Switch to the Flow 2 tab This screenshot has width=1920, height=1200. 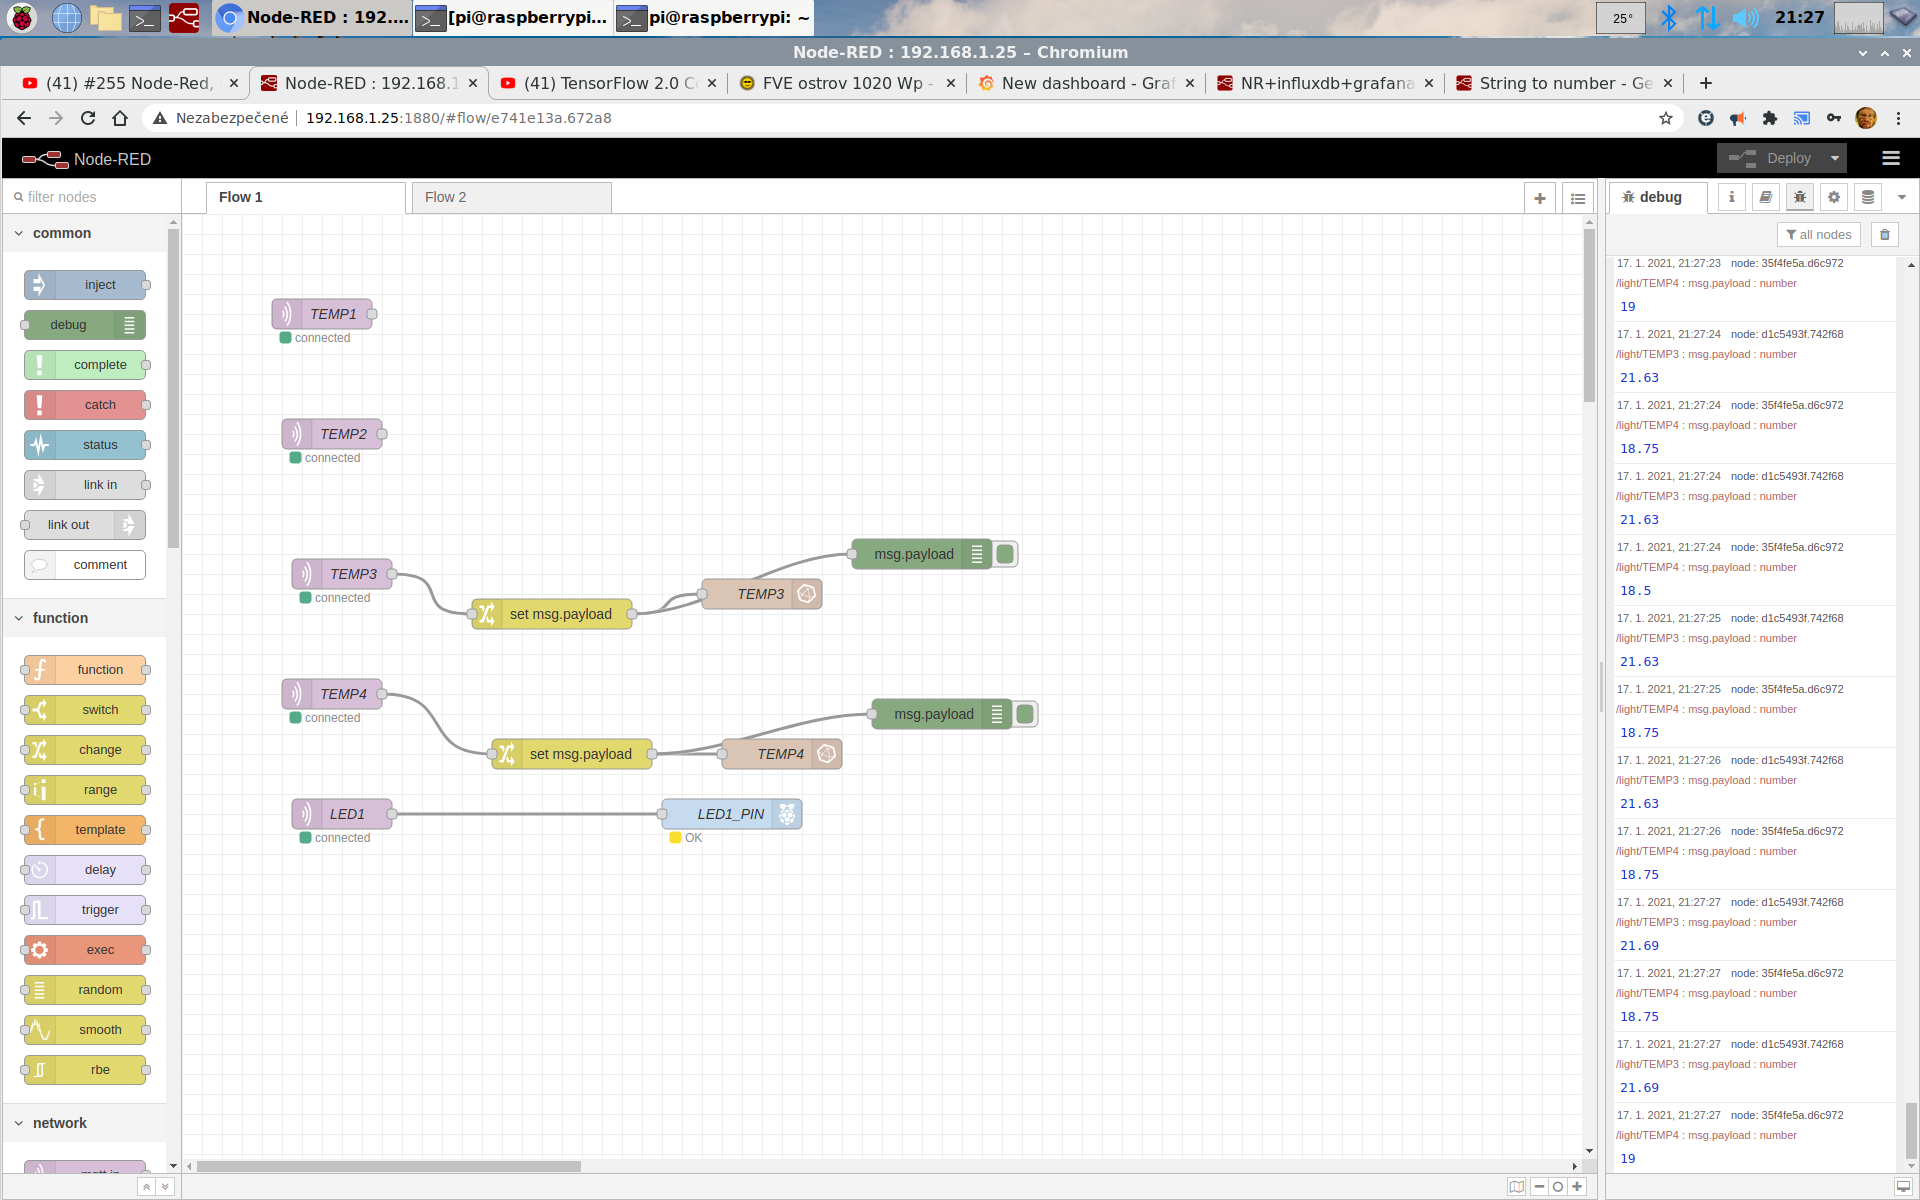(x=446, y=197)
